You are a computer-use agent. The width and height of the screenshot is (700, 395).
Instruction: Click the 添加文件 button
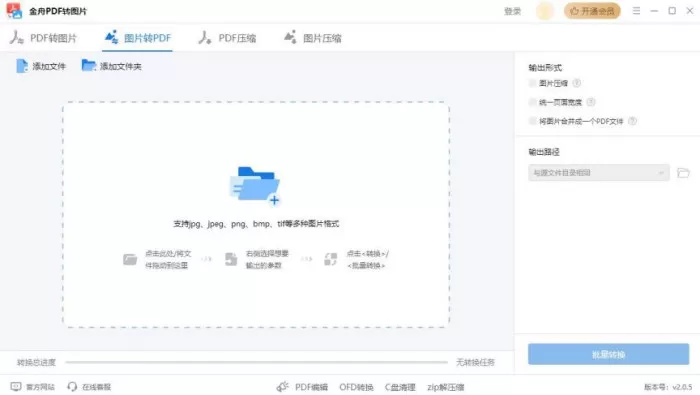coord(41,66)
